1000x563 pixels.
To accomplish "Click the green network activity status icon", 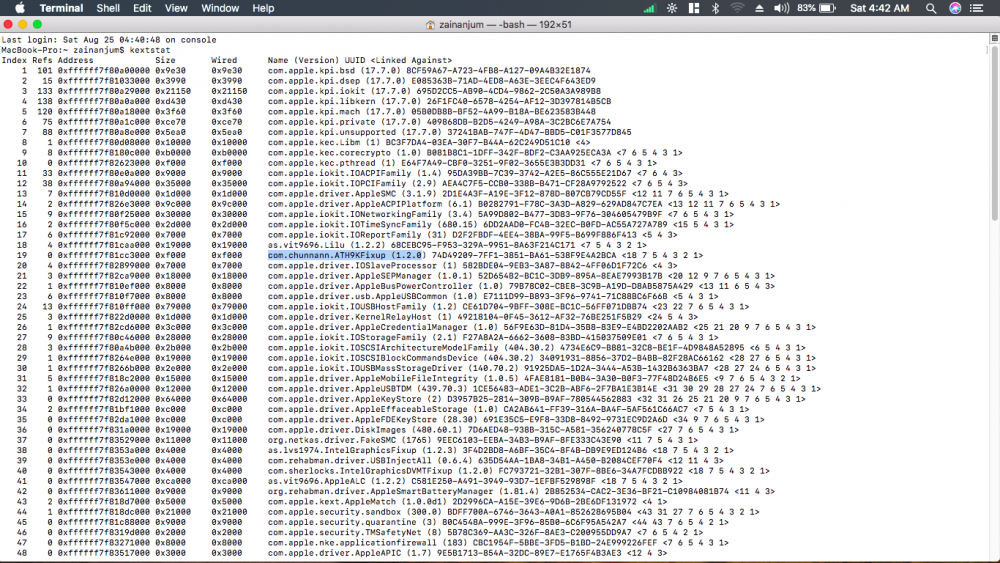I will coord(649,8).
